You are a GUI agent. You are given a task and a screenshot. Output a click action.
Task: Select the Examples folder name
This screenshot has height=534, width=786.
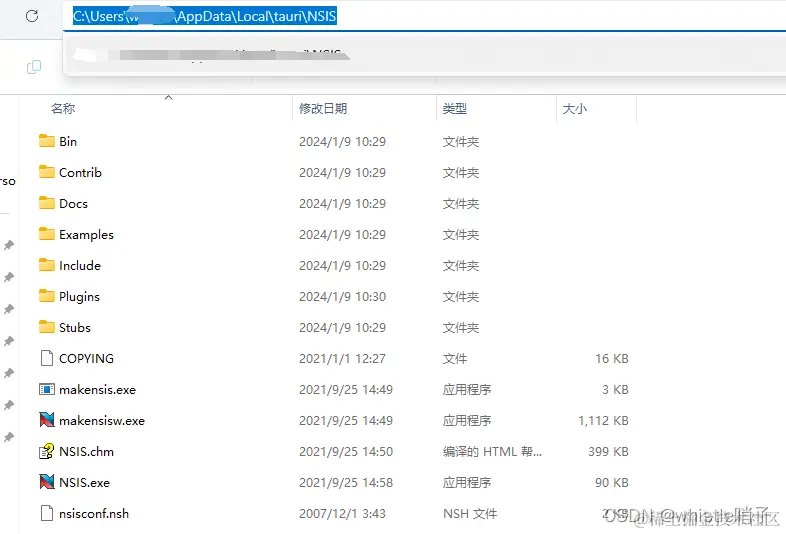coord(86,235)
